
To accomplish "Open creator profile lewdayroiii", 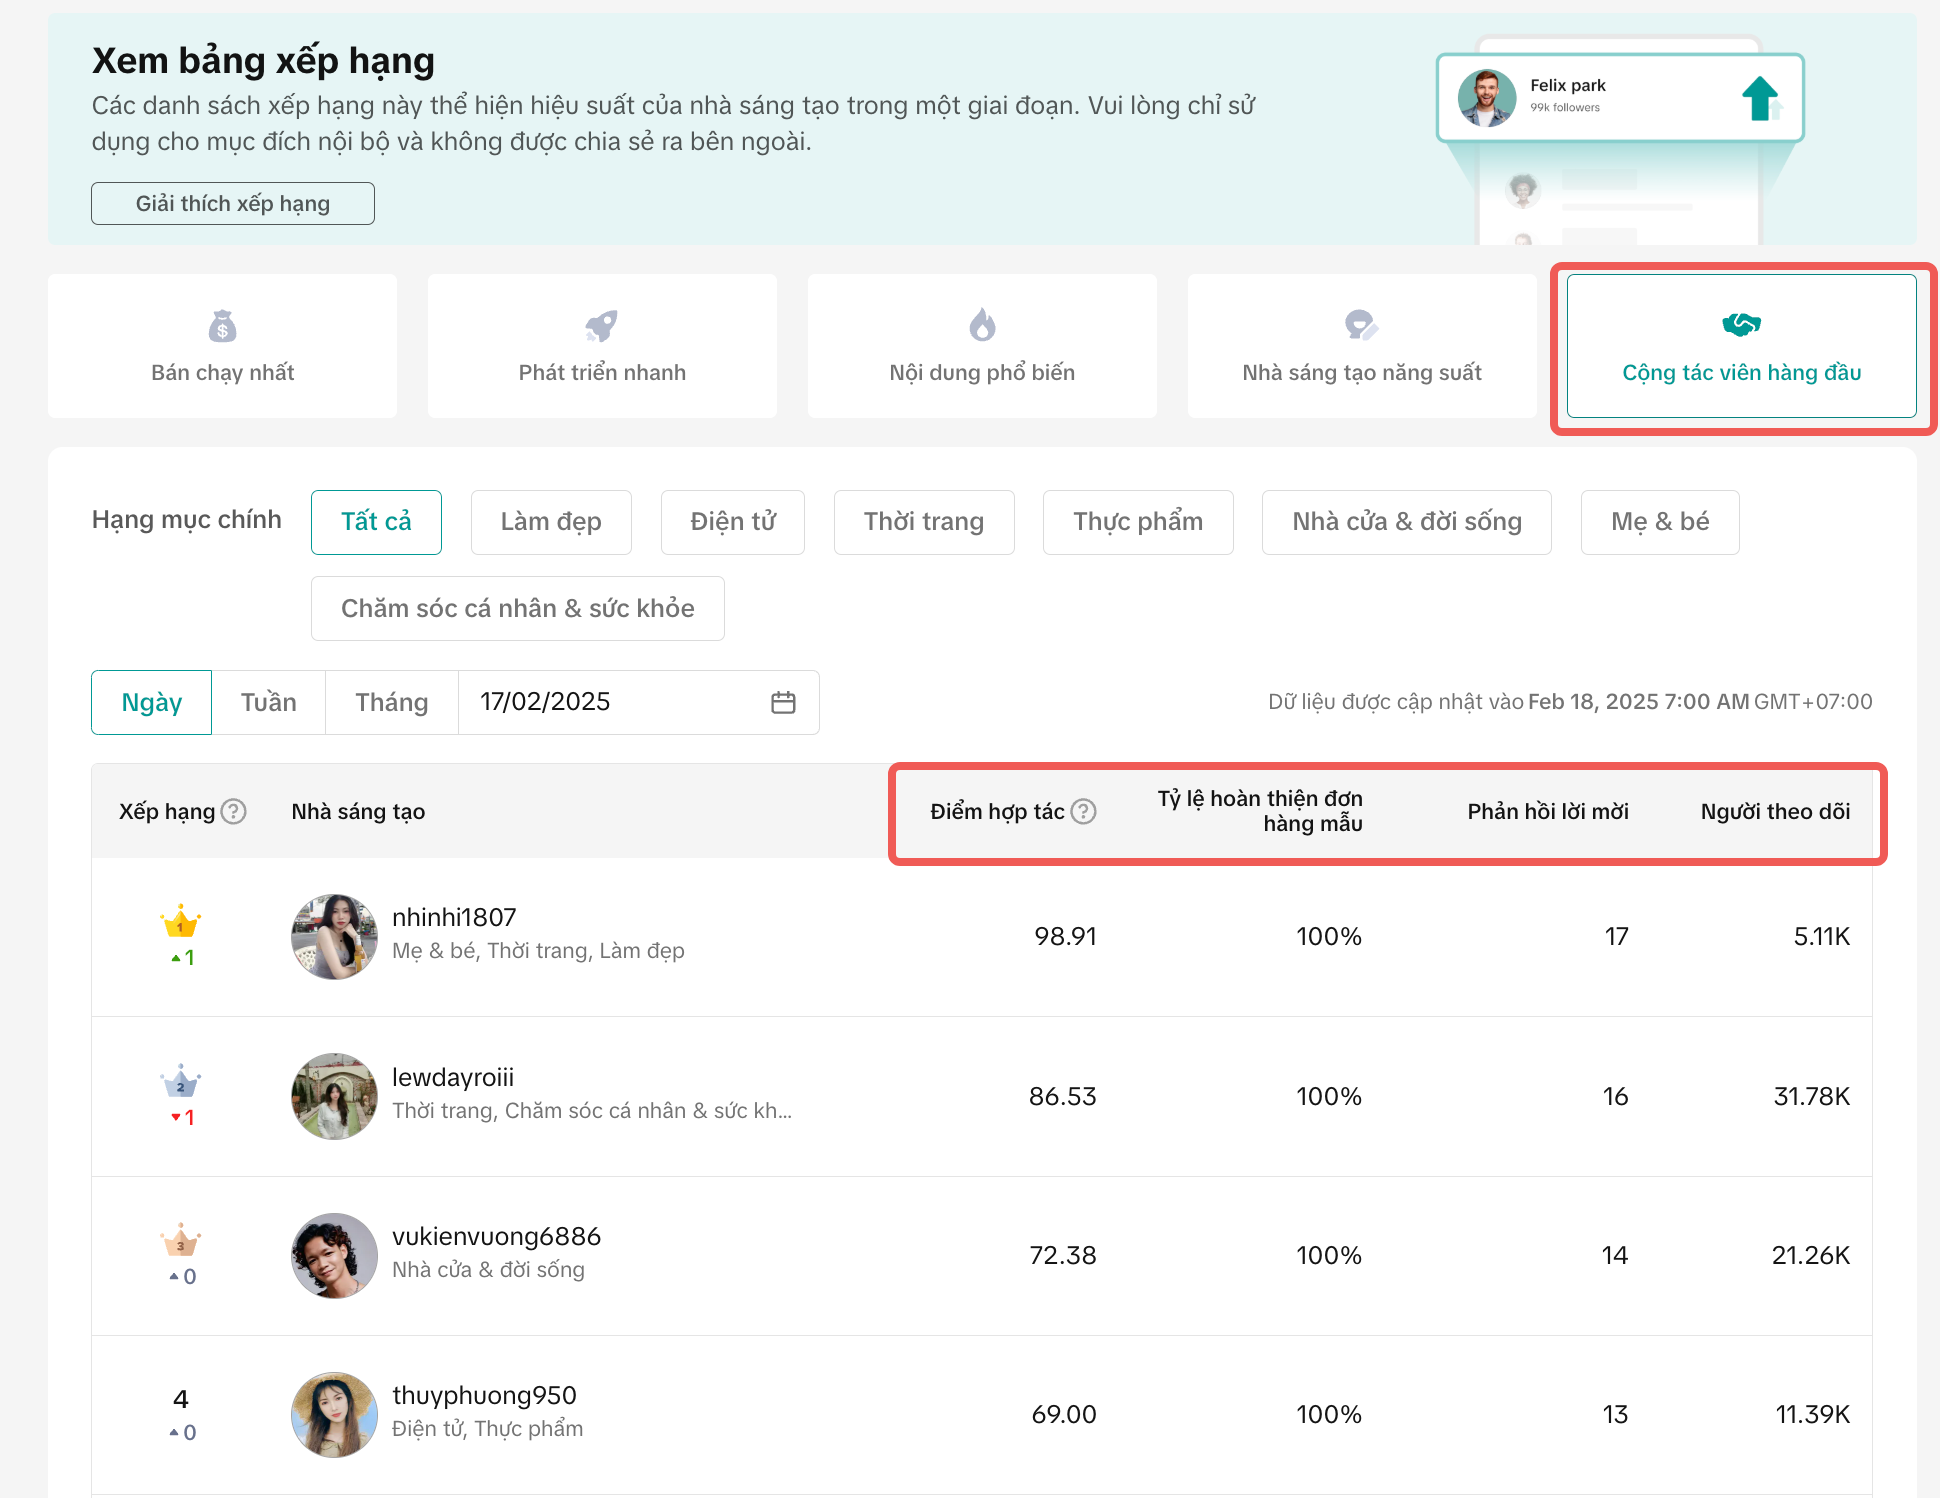I will (453, 1077).
